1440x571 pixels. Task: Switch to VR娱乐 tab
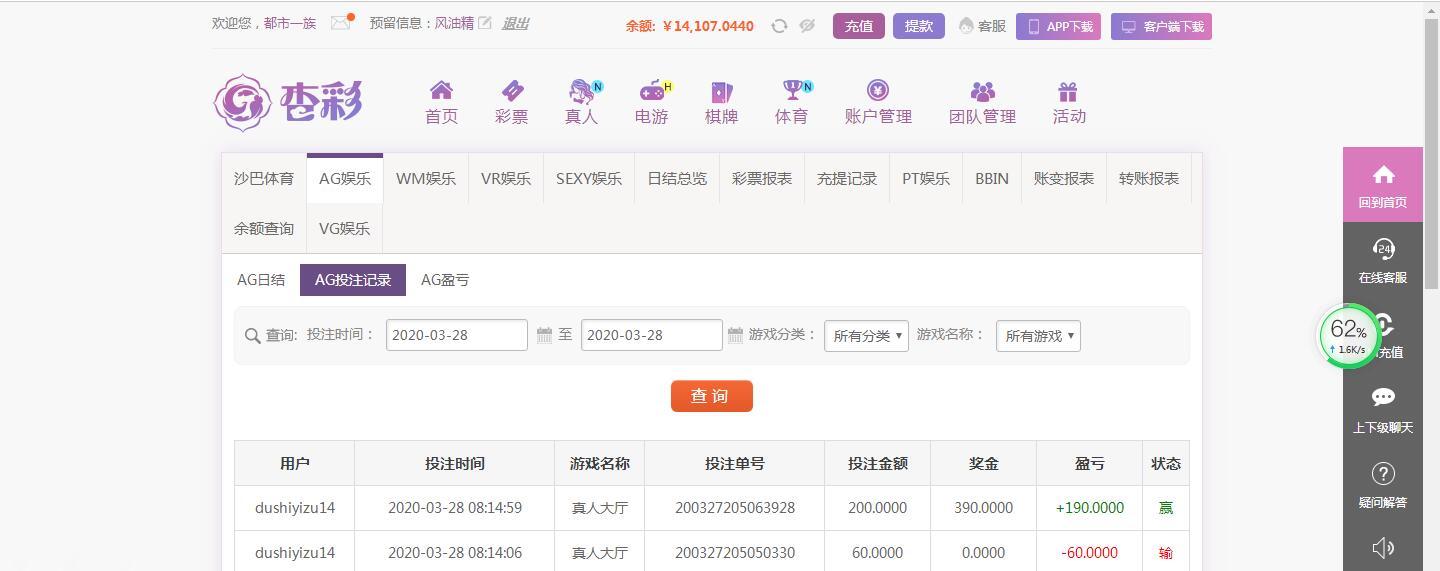tap(506, 178)
